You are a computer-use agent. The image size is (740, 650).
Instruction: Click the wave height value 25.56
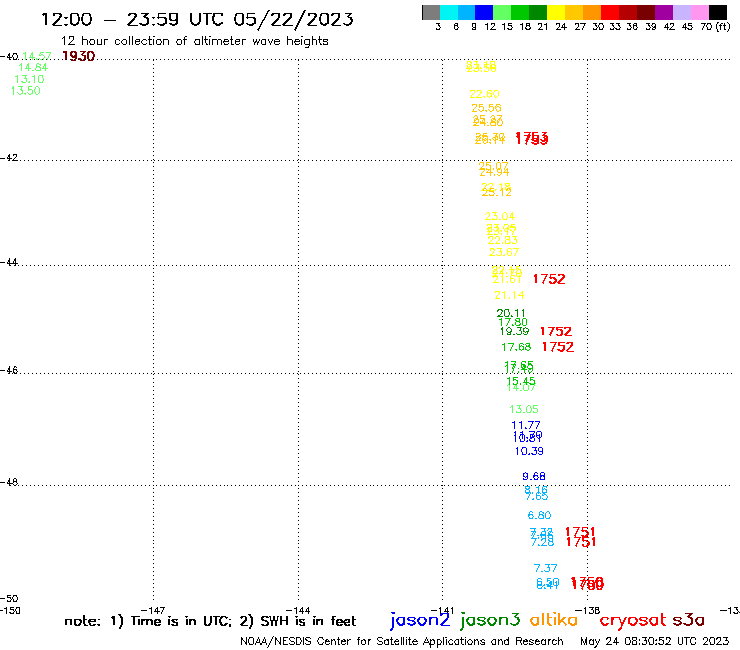coord(486,108)
